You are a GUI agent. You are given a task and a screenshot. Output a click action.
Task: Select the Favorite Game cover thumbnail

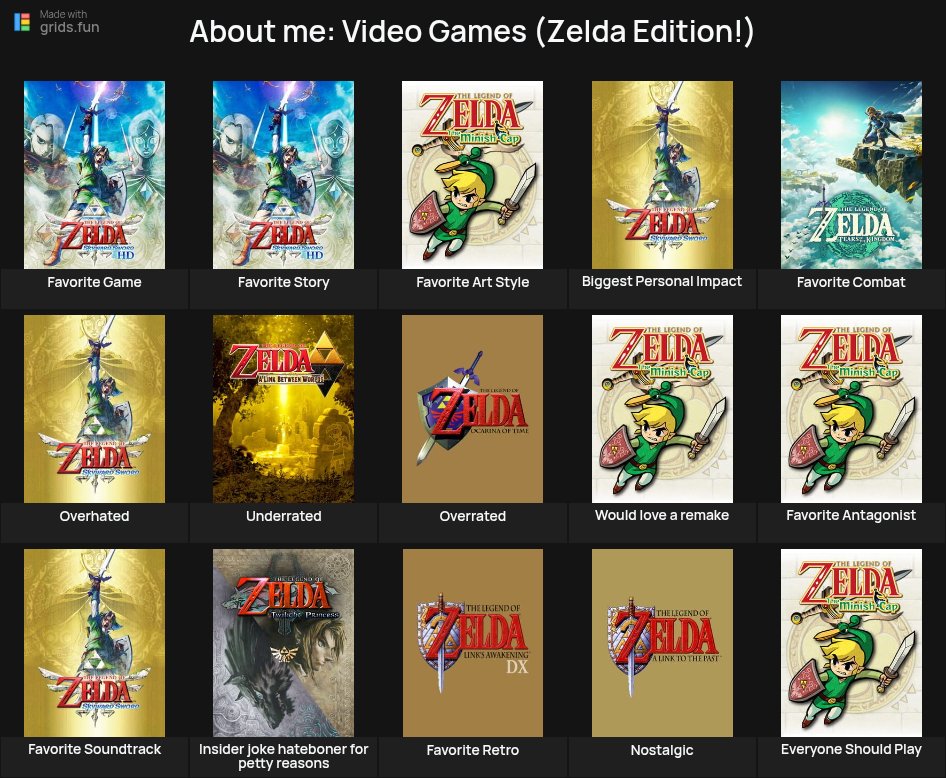(x=94, y=175)
